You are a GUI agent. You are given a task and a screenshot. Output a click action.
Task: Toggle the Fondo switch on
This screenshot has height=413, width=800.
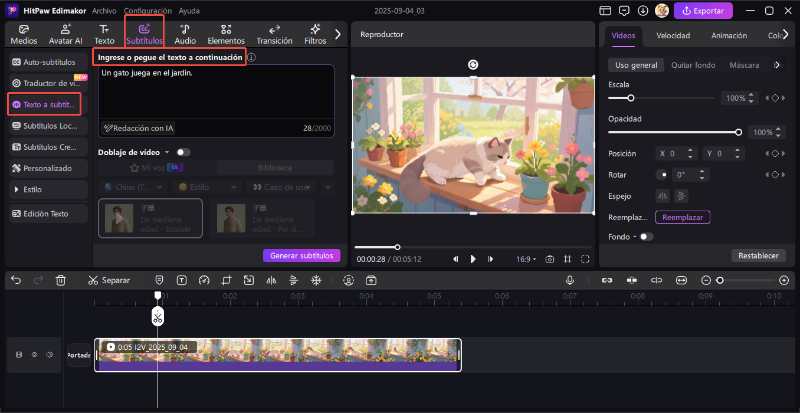pyautogui.click(x=646, y=237)
